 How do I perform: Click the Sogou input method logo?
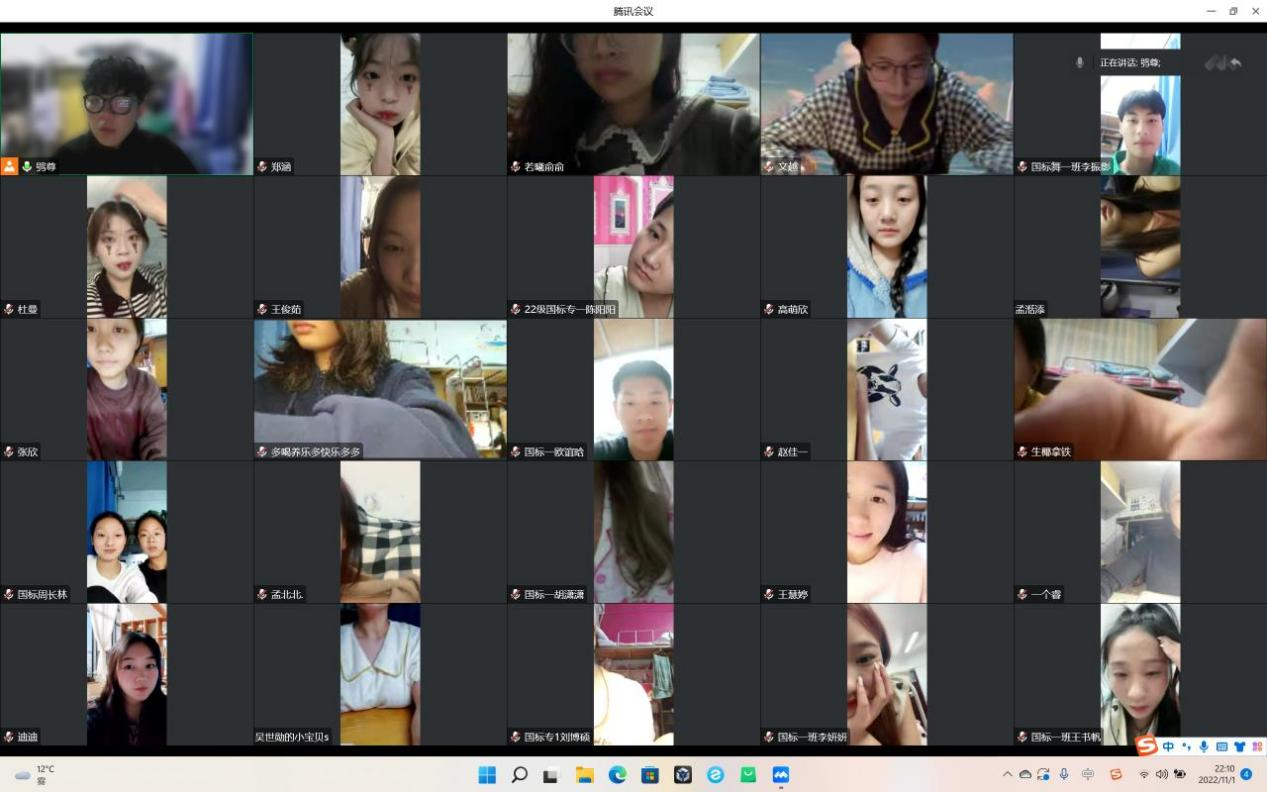pyautogui.click(x=1147, y=746)
